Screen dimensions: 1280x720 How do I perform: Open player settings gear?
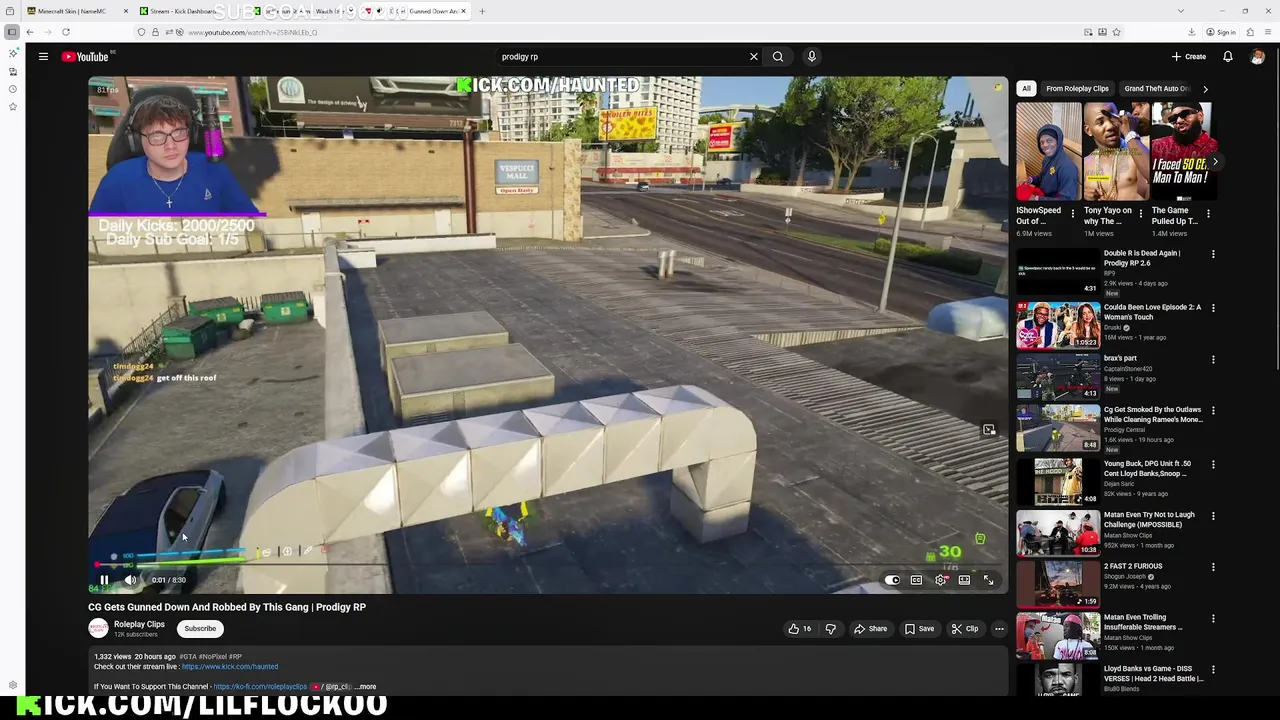pyautogui.click(x=941, y=580)
